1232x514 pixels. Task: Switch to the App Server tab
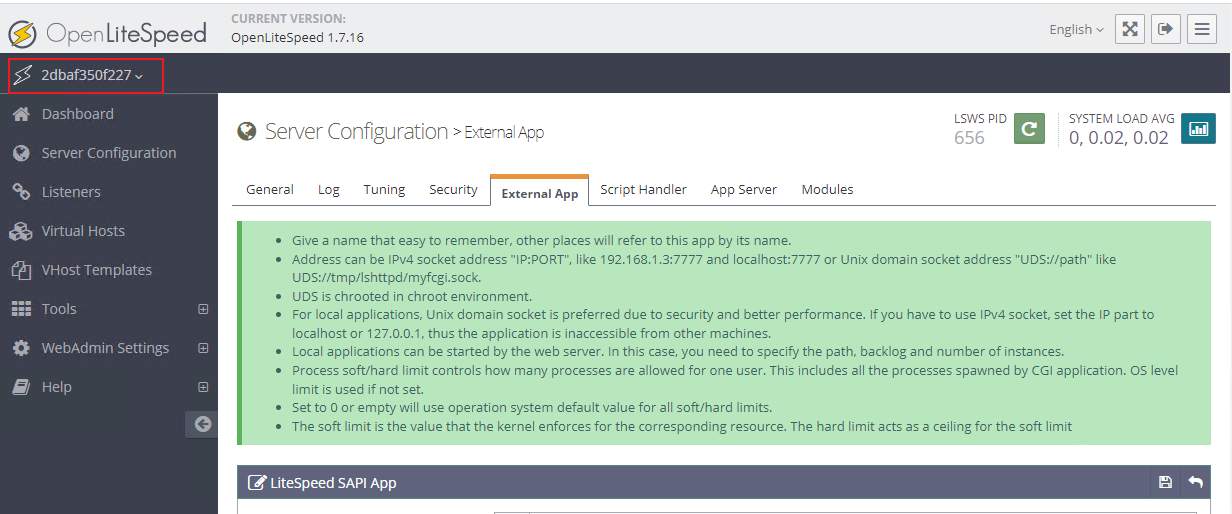pyautogui.click(x=744, y=189)
